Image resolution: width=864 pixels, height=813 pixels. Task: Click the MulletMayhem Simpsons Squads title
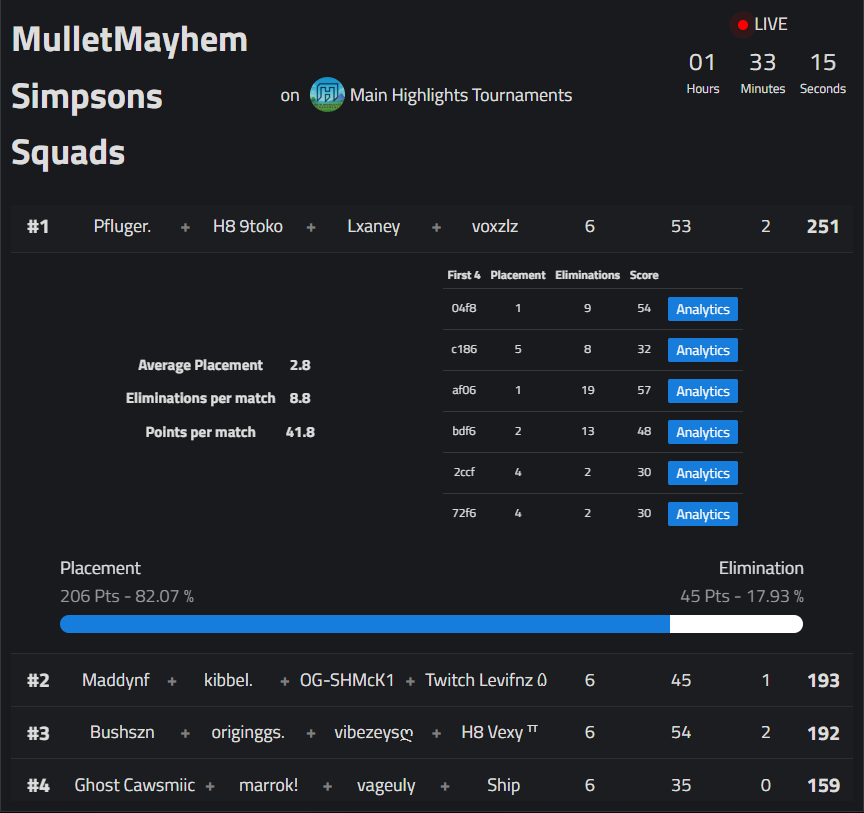pyautogui.click(x=129, y=96)
